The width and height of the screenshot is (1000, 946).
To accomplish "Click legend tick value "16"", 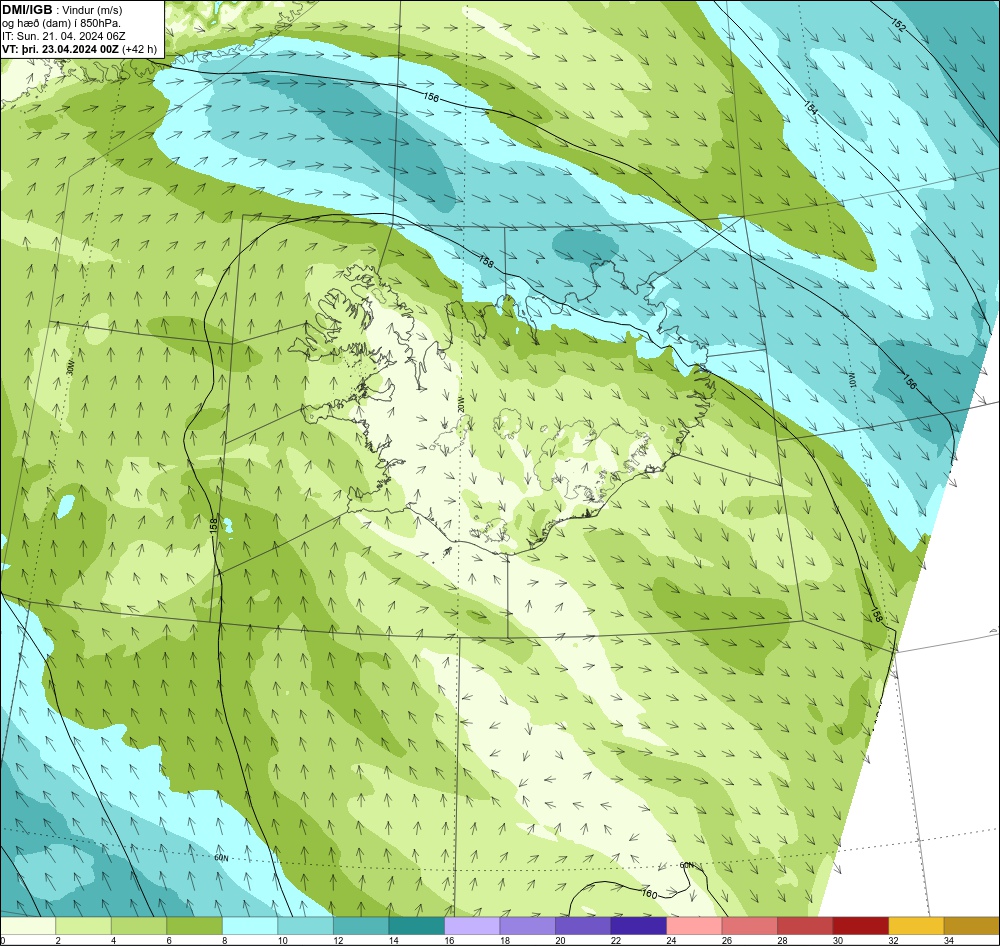I will tap(449, 940).
